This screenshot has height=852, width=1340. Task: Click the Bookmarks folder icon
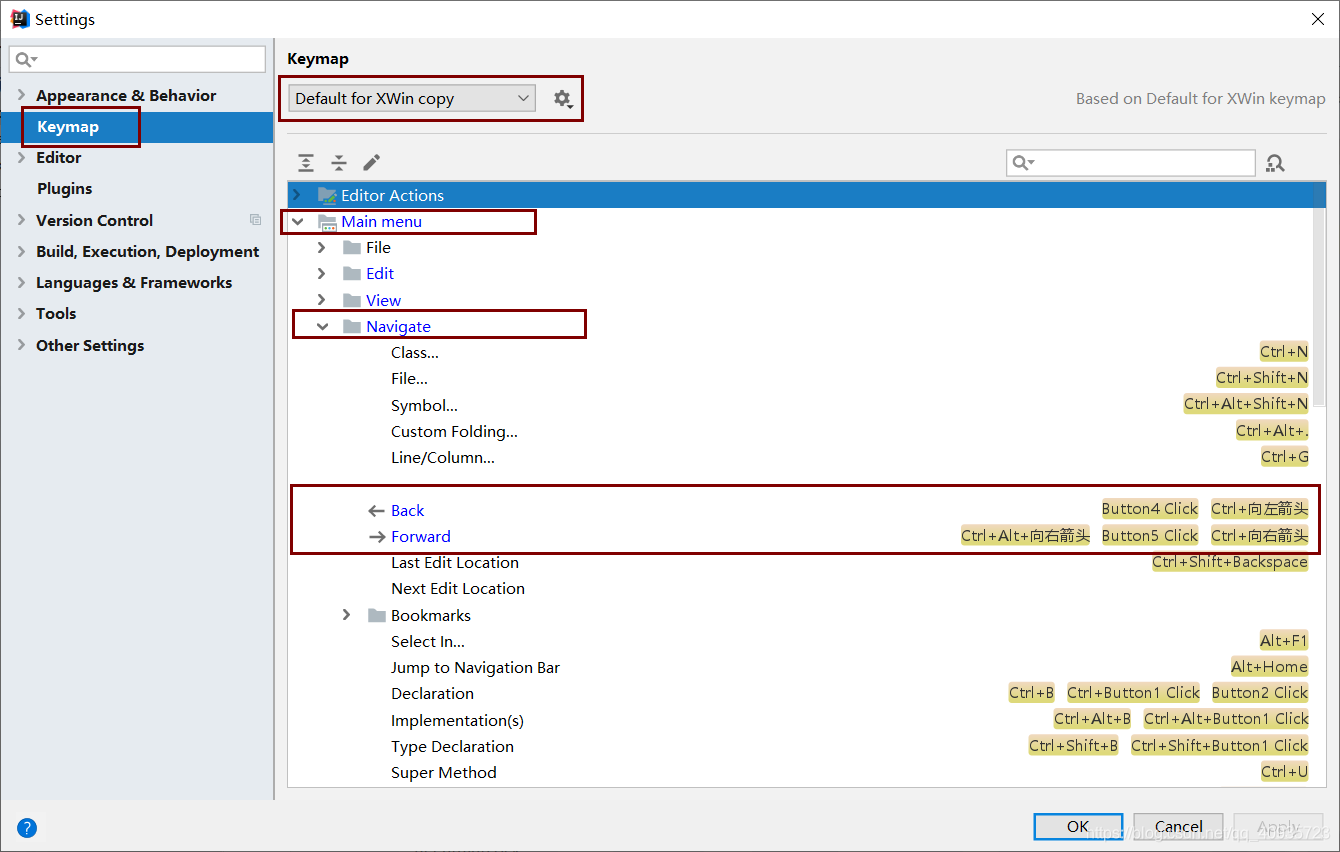(x=377, y=616)
